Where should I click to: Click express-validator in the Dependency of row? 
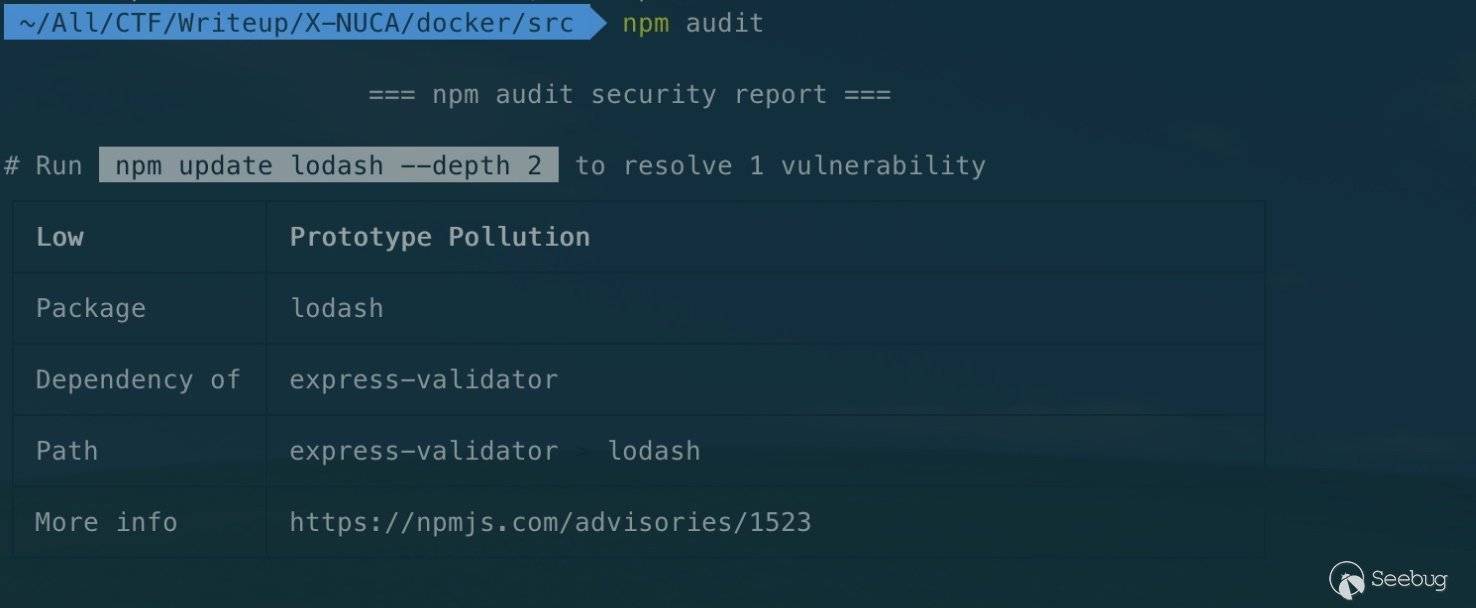click(423, 380)
